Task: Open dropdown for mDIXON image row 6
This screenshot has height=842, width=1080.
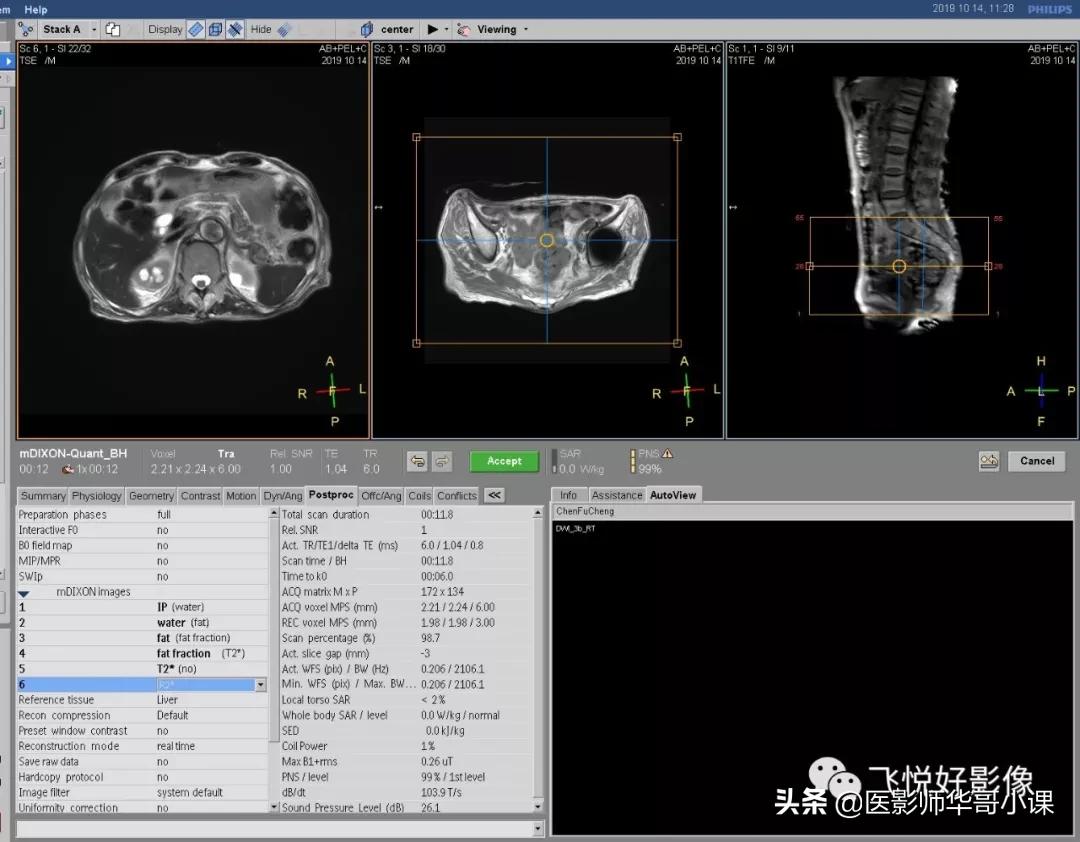Action: (x=261, y=685)
